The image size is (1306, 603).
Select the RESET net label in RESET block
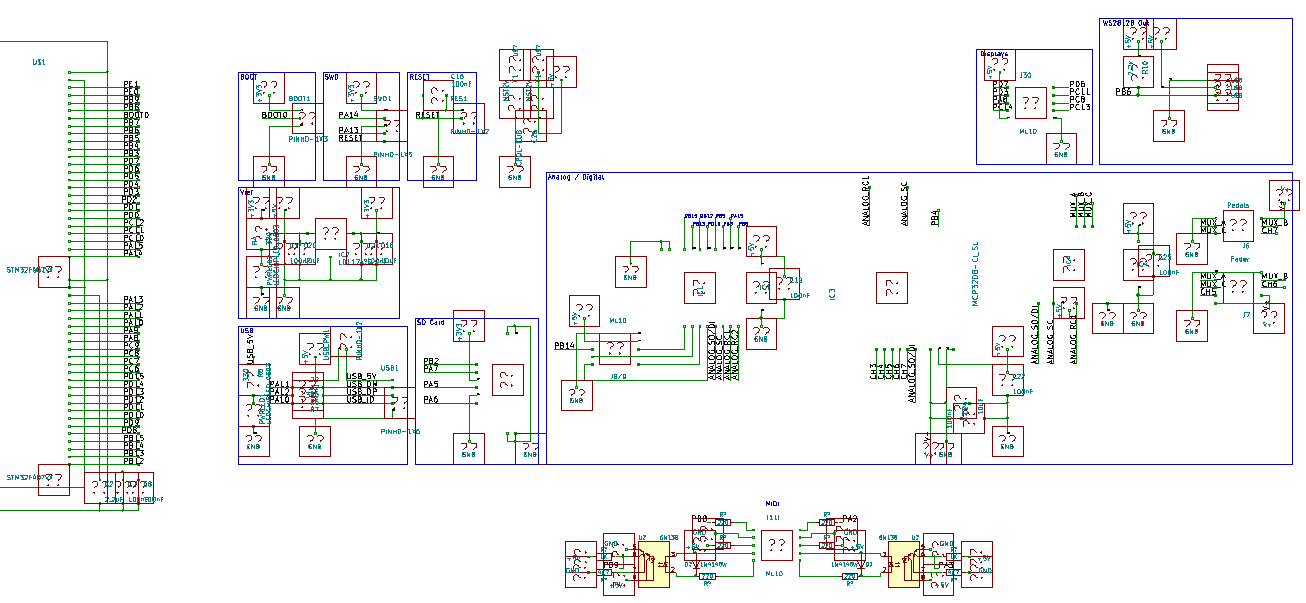click(x=427, y=116)
